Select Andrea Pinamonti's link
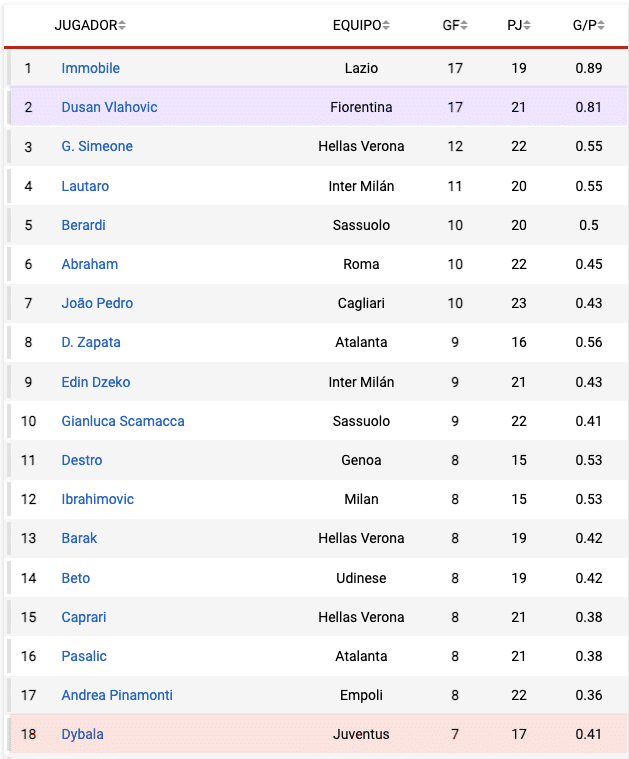Image resolution: width=629 pixels, height=759 pixels. point(117,695)
